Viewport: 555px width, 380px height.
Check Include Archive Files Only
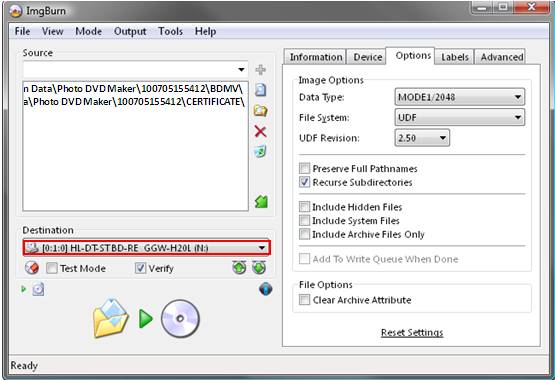[304, 234]
